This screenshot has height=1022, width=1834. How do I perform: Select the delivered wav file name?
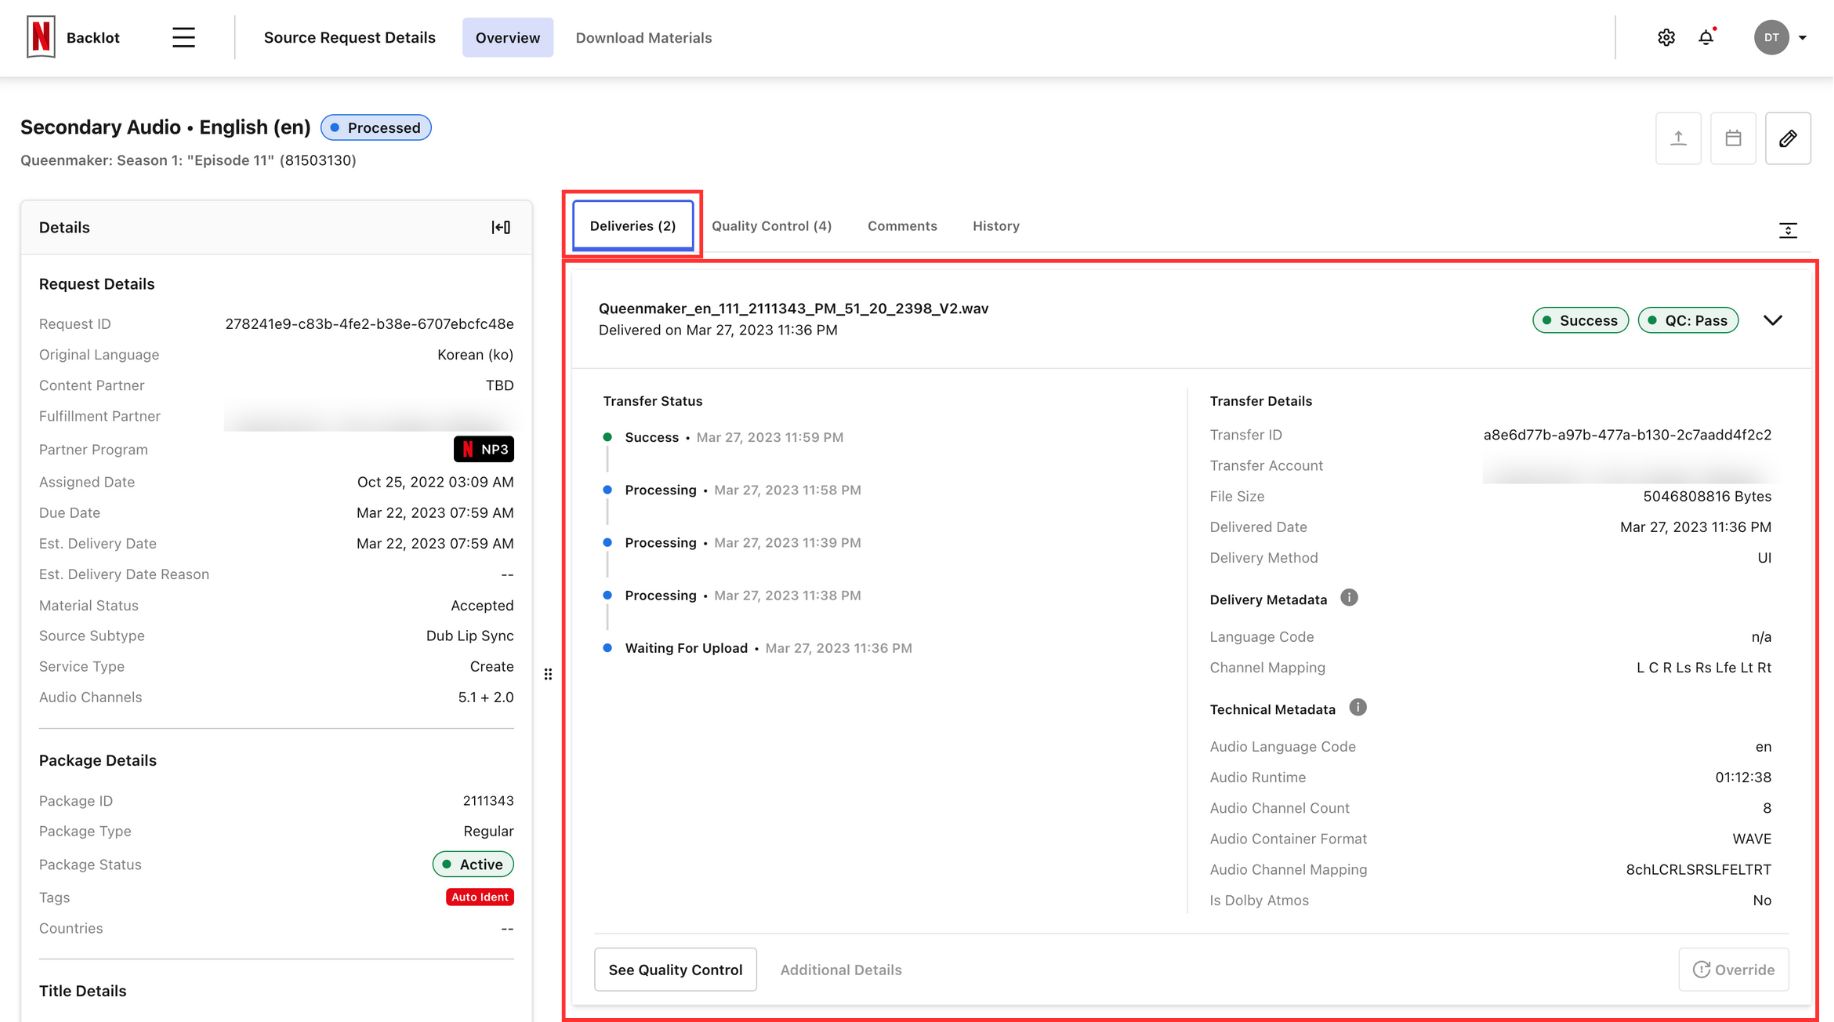(793, 308)
